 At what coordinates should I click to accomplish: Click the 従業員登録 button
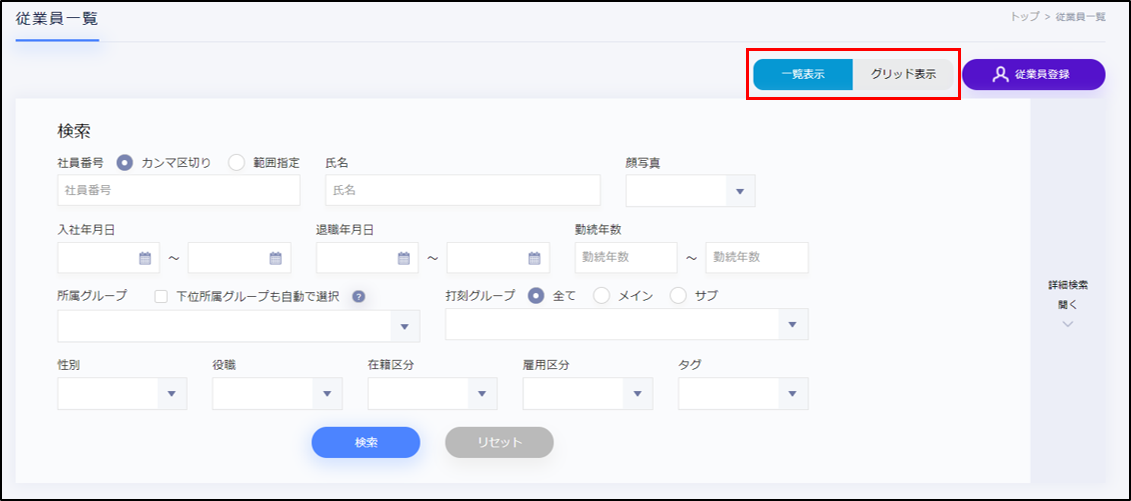coord(1033,75)
